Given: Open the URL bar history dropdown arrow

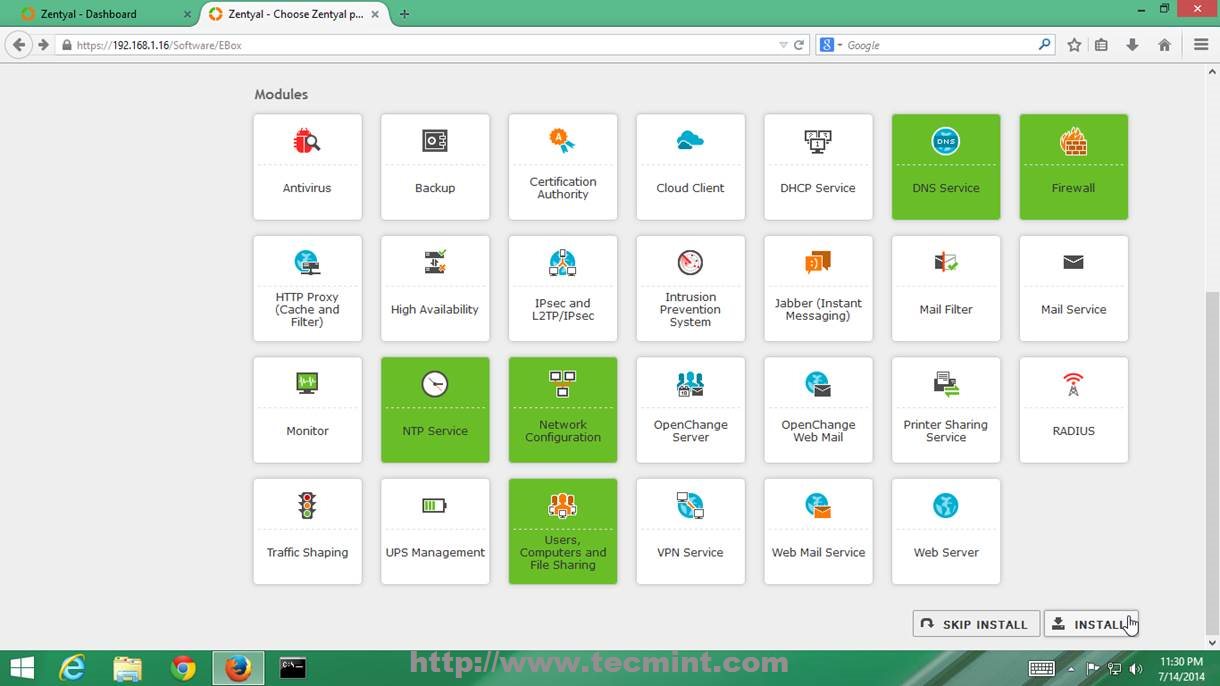Looking at the screenshot, I should pos(783,45).
